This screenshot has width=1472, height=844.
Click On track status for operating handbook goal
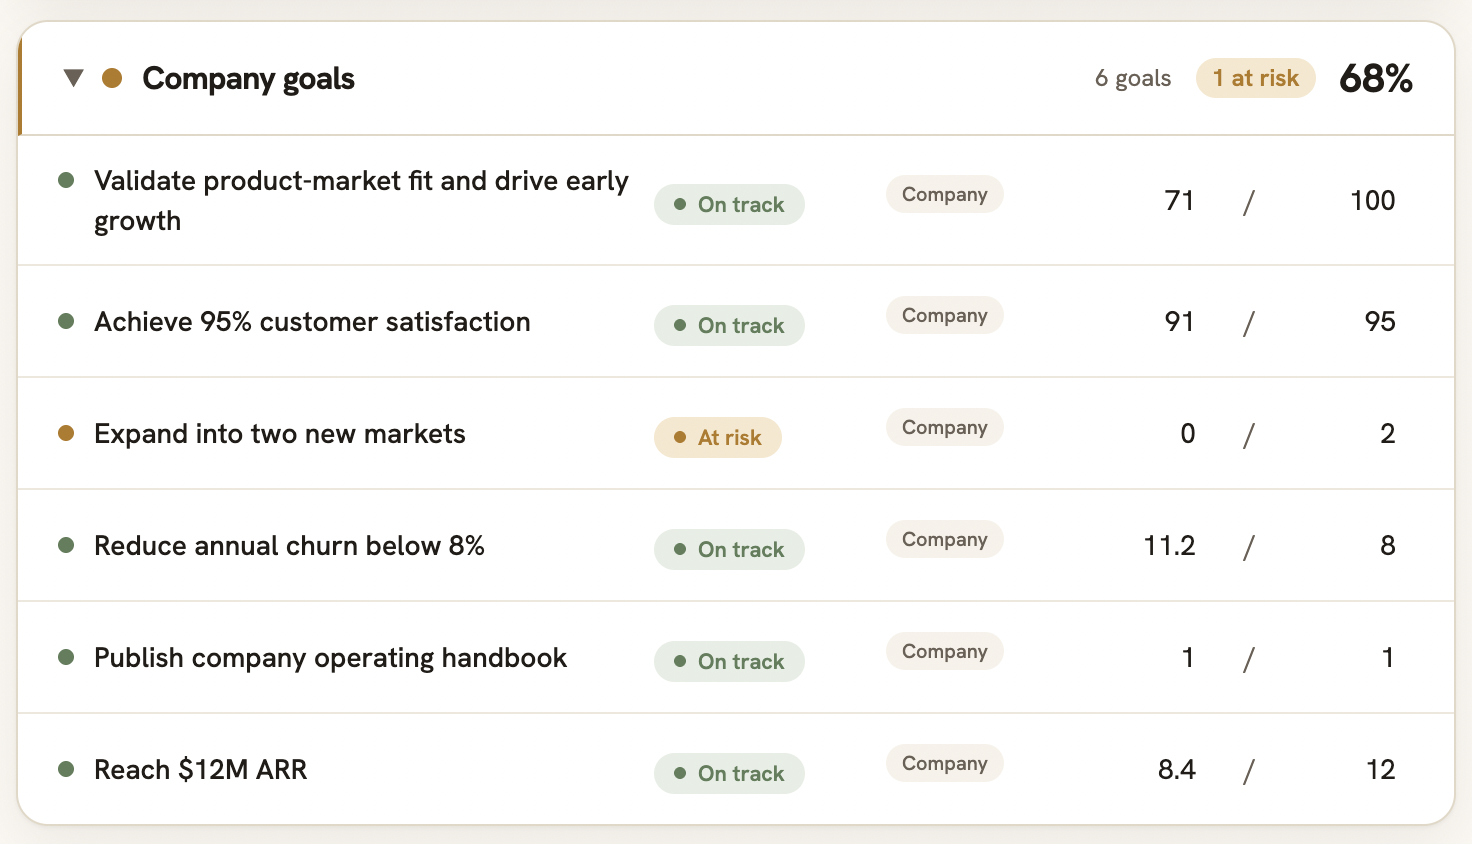[x=729, y=661]
